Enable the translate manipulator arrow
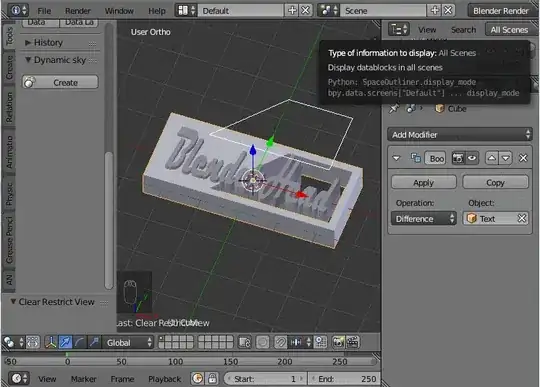Image resolution: width=540 pixels, height=387 pixels. pos(65,343)
